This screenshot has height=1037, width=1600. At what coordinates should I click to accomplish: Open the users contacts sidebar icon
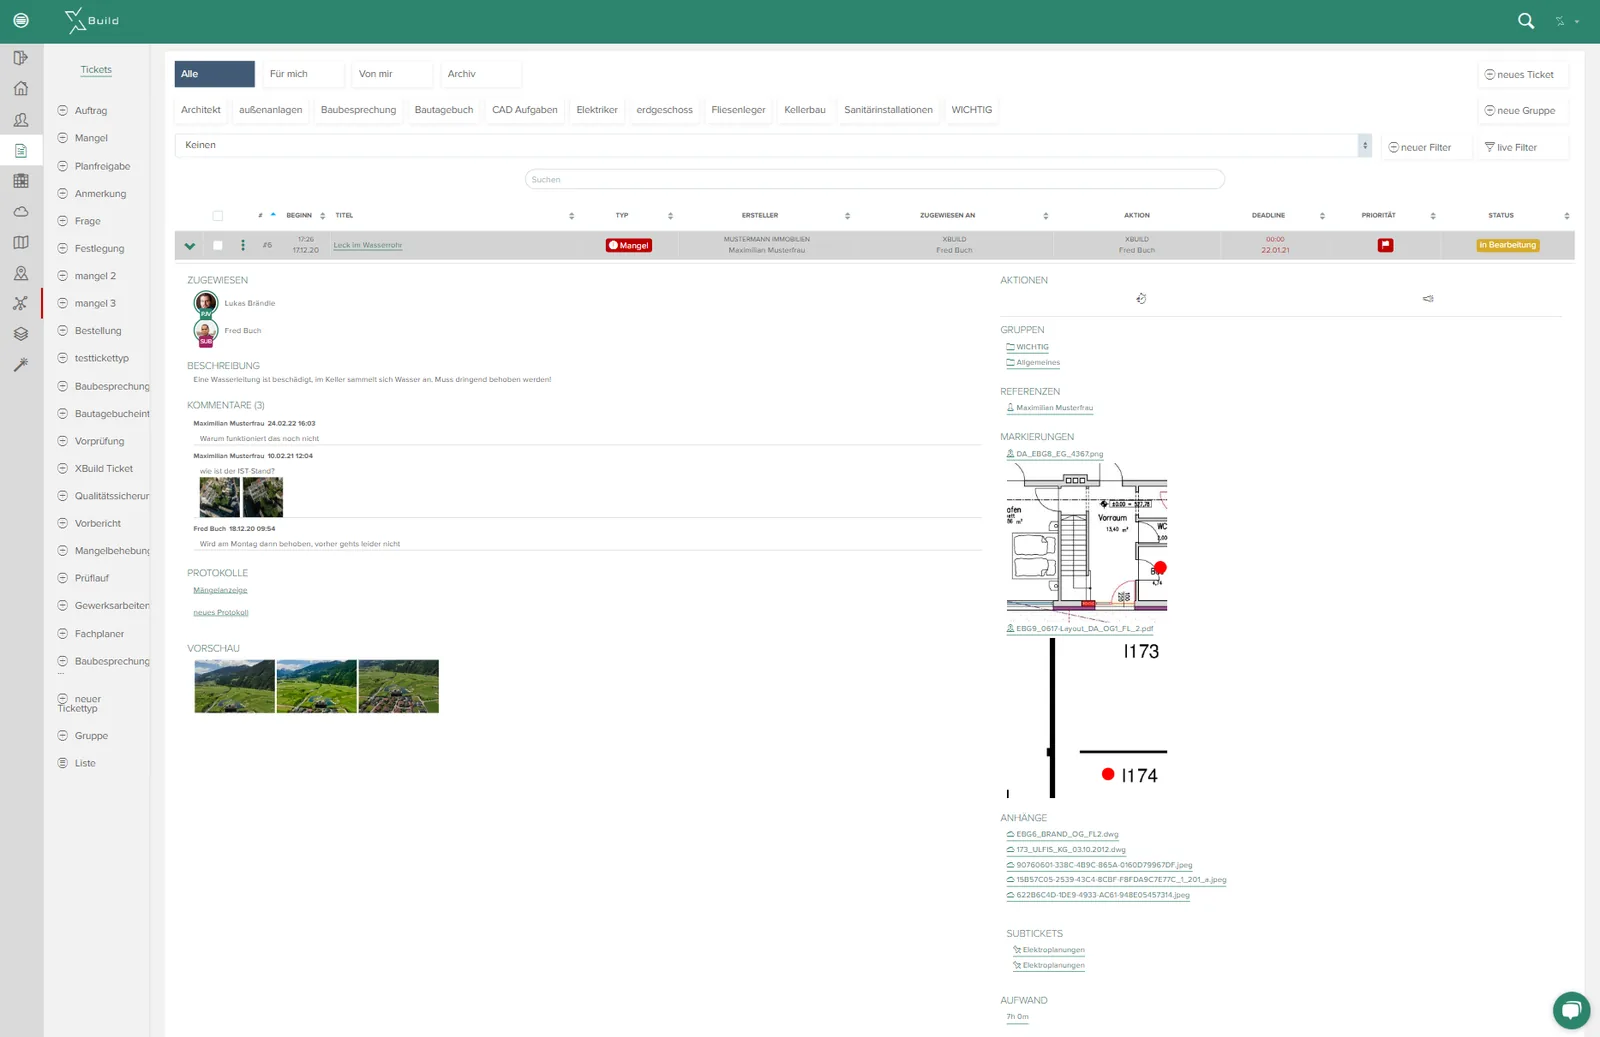[21, 120]
